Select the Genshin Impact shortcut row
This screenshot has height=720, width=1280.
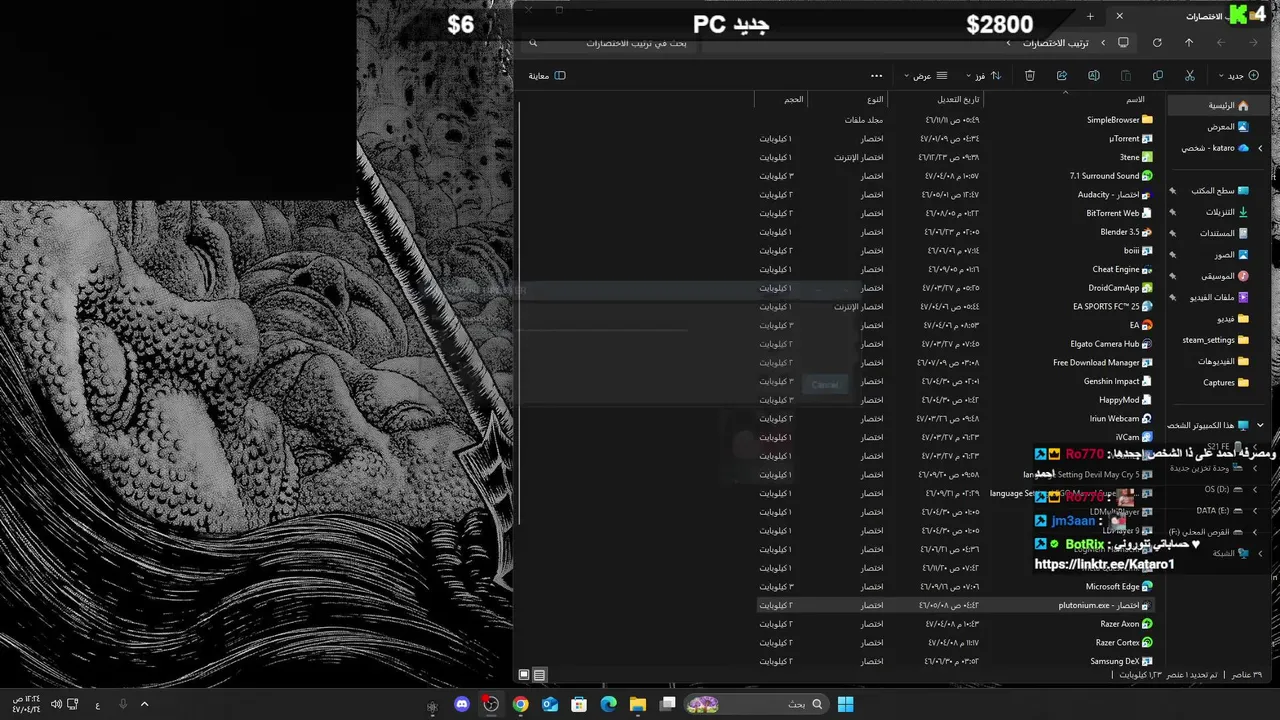[955, 381]
